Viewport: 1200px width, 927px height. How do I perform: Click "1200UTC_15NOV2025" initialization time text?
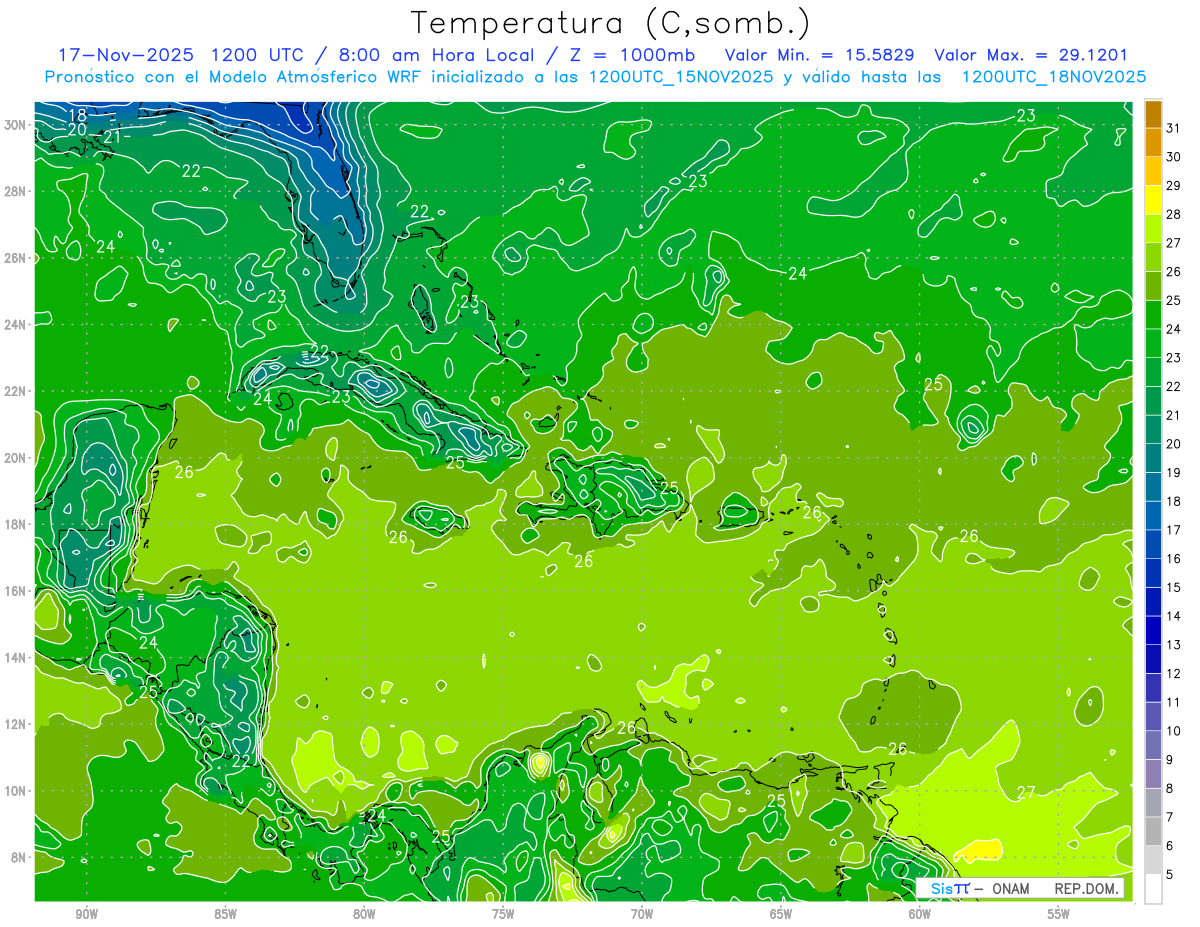(x=680, y=77)
